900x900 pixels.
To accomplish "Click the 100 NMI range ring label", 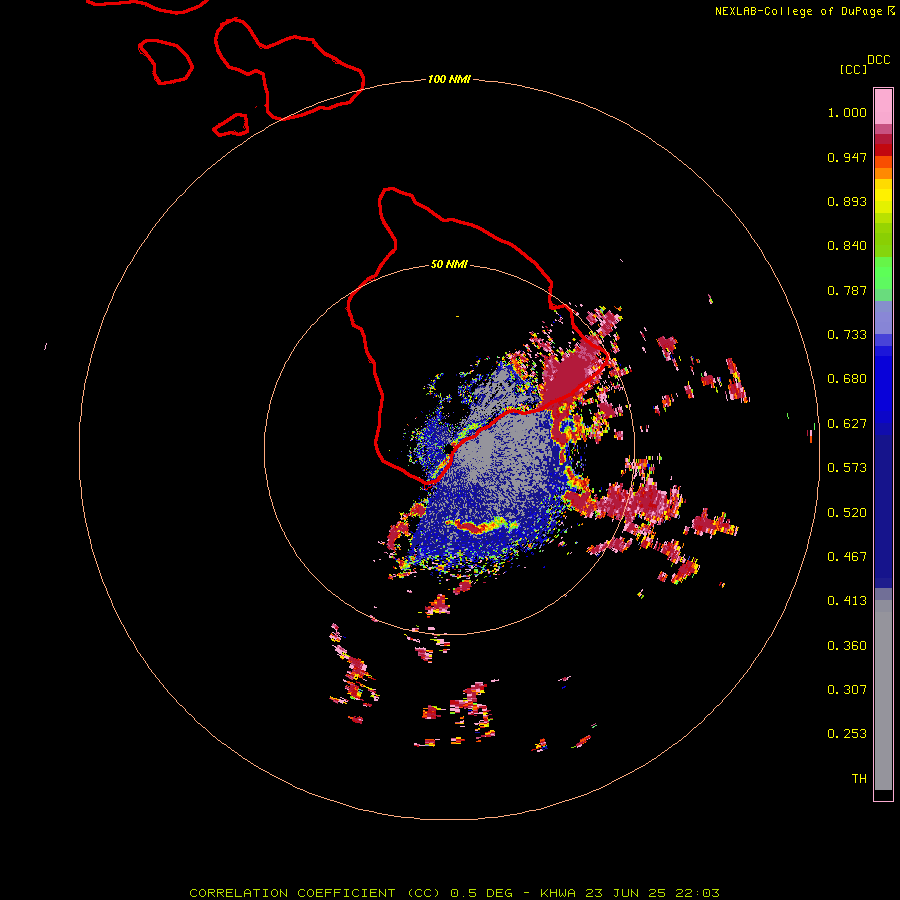I will 449,79.
